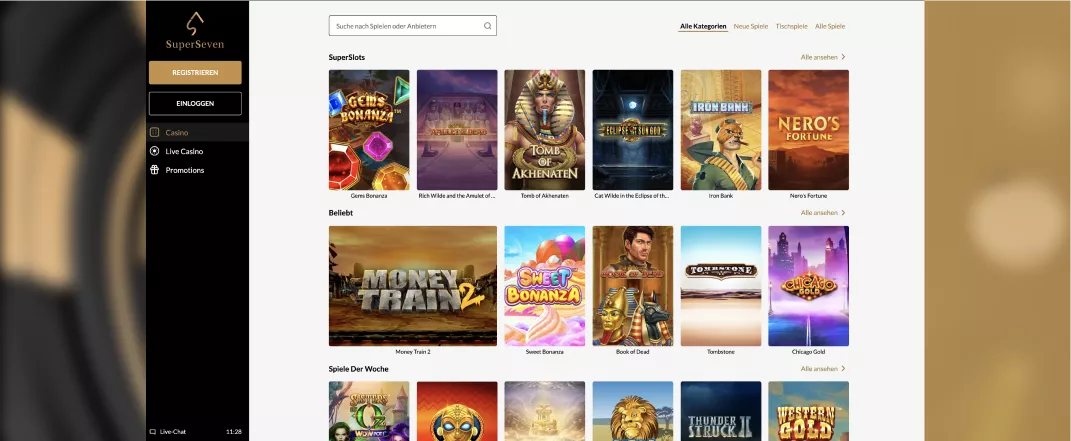Click the REGISTRIEREN button
Screen dimensions: 1071x441
(x=195, y=72)
